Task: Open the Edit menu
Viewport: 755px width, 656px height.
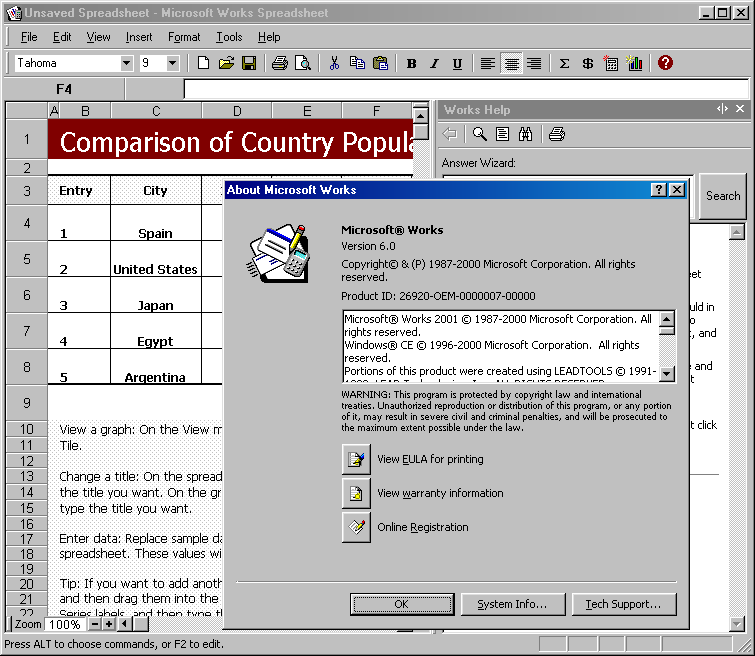Action: pyautogui.click(x=62, y=37)
